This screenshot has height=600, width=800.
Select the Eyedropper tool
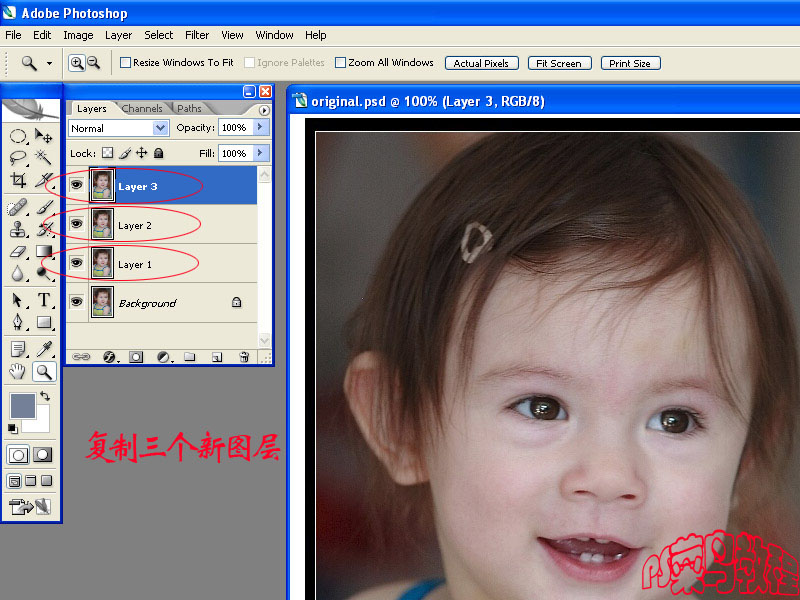[43, 349]
